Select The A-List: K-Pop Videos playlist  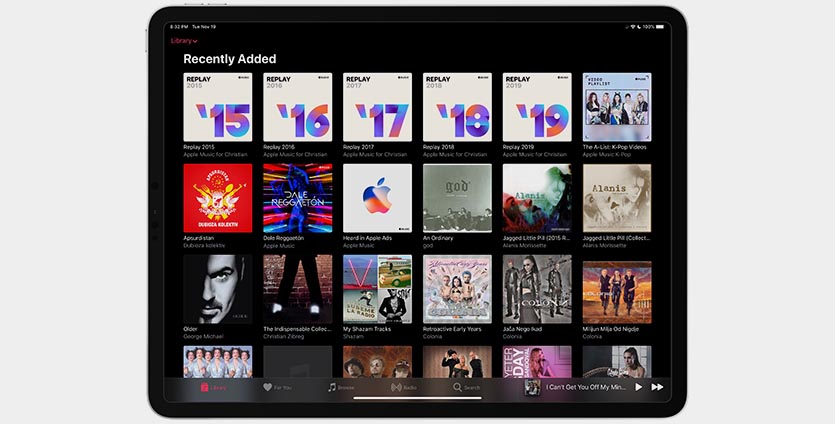tap(617, 107)
